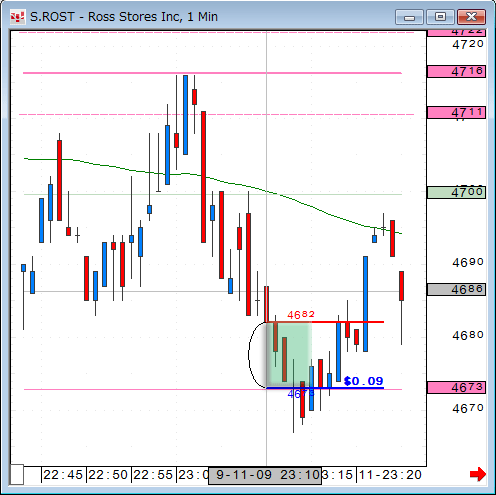Click the green shaded trade region
Viewport: 496px width, 495px height.
(x=289, y=355)
